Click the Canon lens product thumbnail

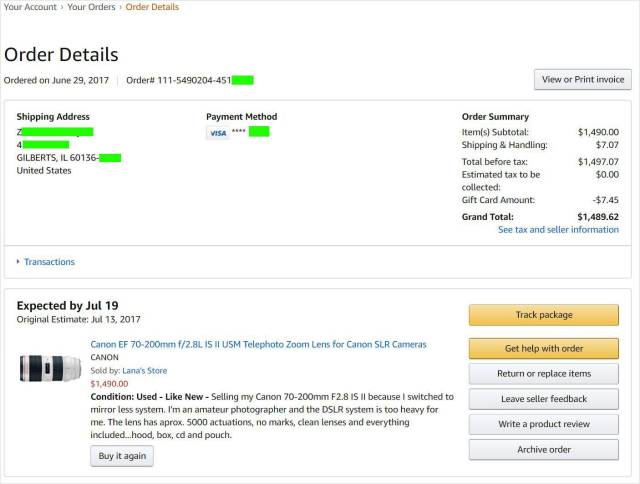(x=50, y=368)
